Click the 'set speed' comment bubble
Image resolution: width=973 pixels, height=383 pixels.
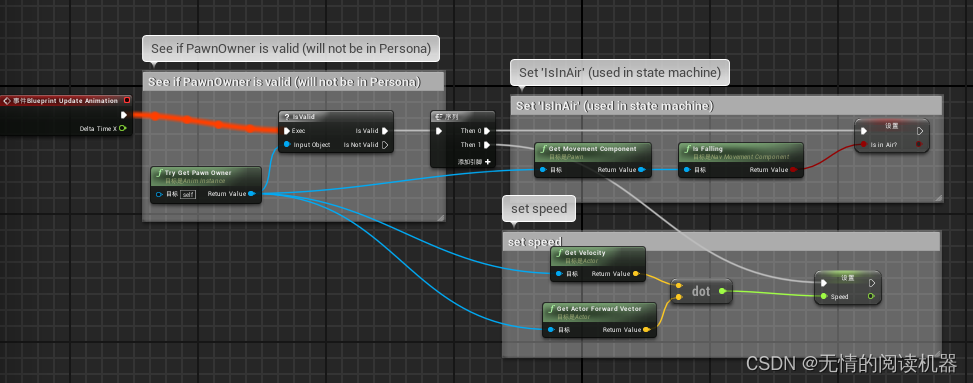pos(539,209)
